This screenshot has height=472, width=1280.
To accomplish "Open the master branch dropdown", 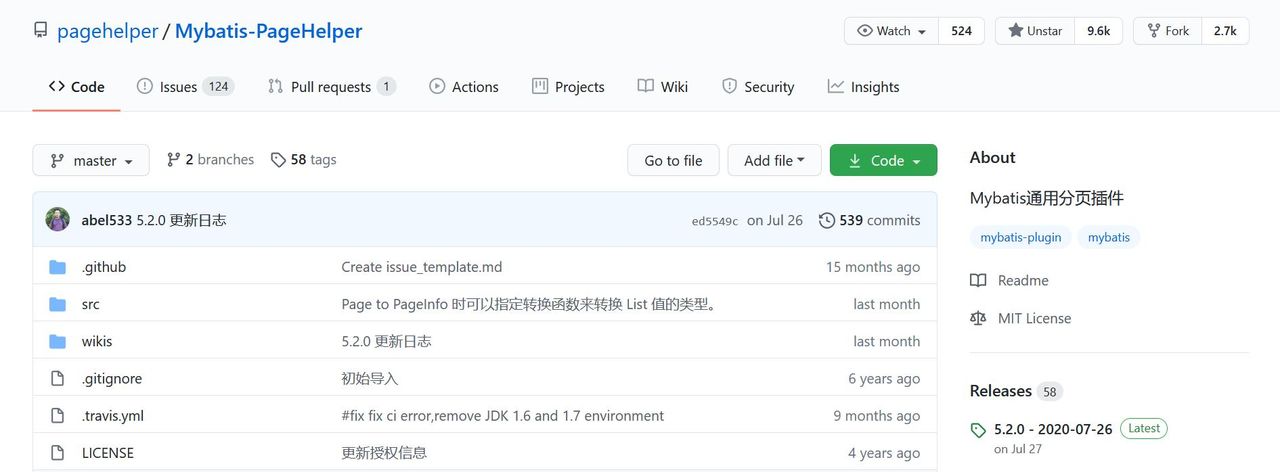I will click(x=91, y=160).
